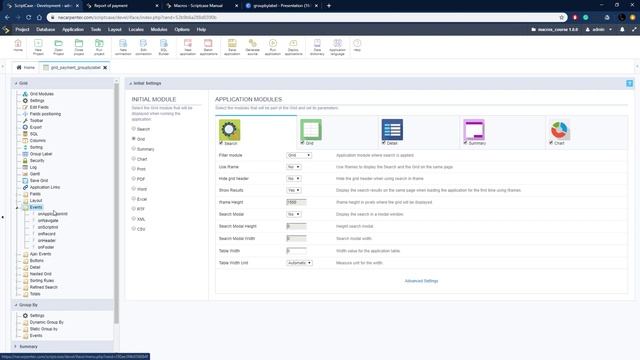Click the blue help icon in Initial Settings bar
This screenshot has height=360, width=640.
coord(629,83)
